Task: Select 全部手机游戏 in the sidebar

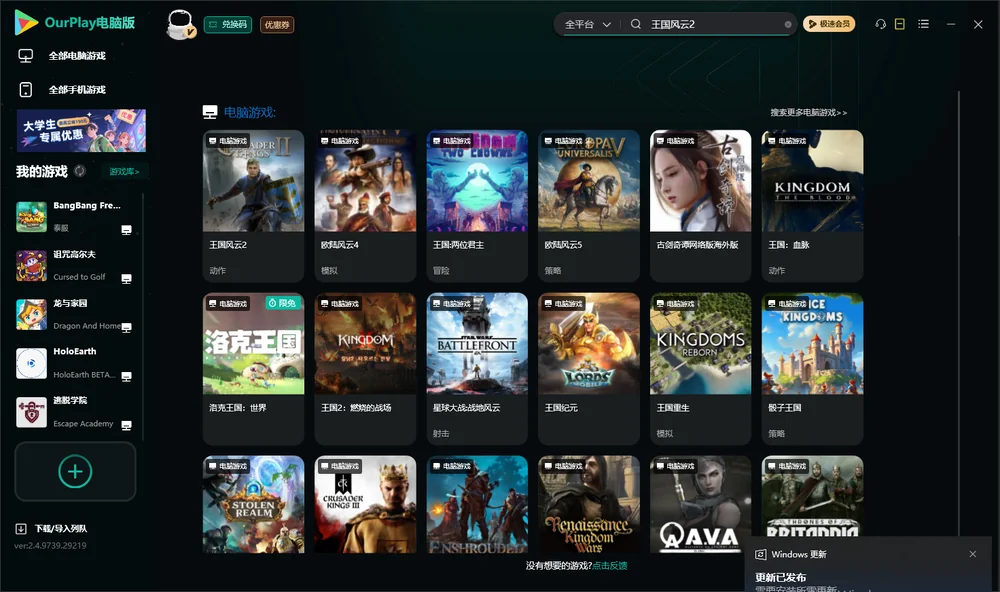Action: pos(77,90)
